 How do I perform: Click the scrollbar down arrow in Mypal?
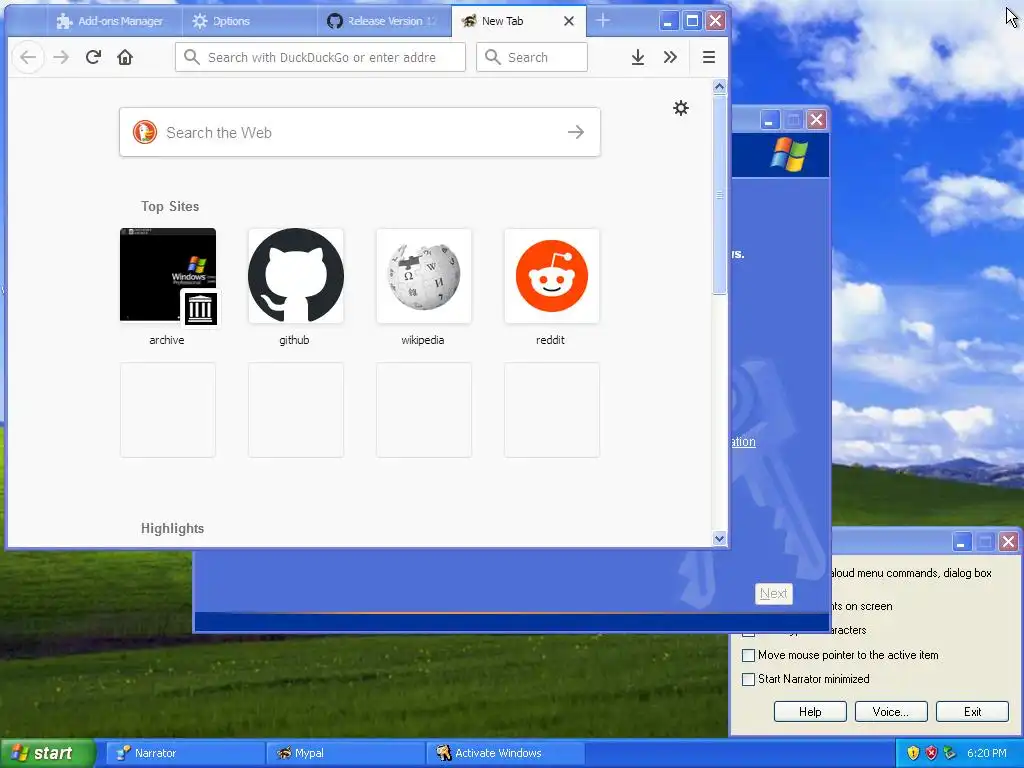[720, 539]
